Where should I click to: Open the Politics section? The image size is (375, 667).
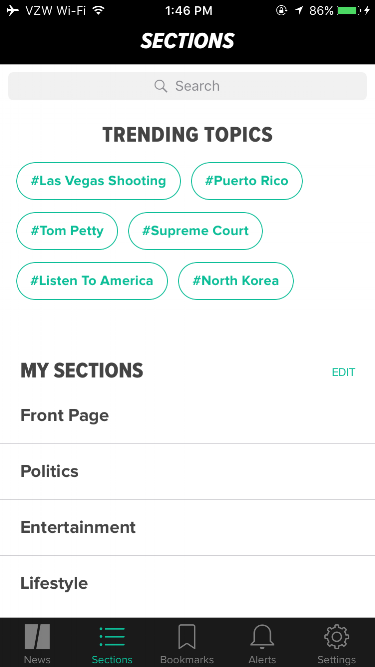[x=188, y=471]
